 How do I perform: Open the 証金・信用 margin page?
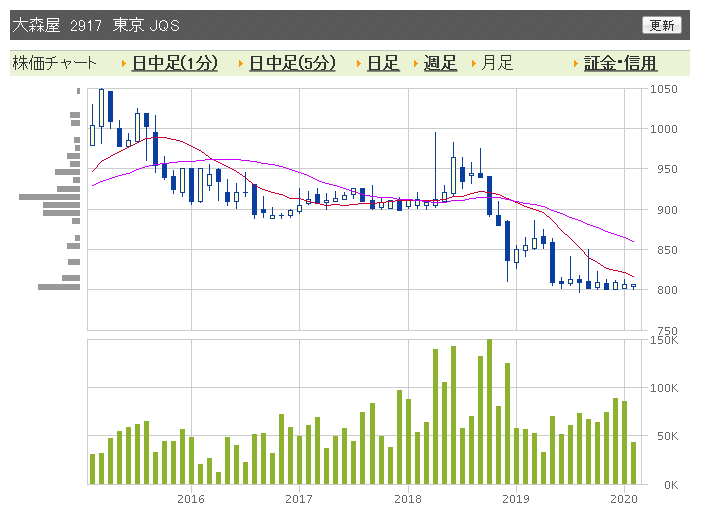620,63
